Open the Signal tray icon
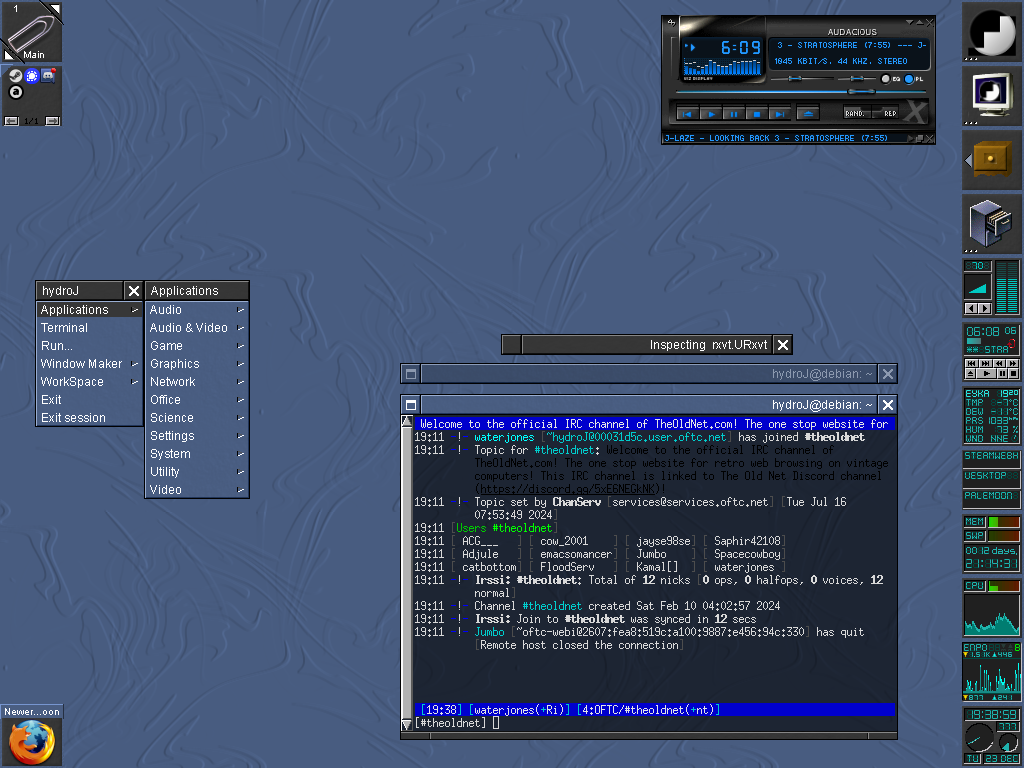The width and height of the screenshot is (1024, 768). (31, 75)
